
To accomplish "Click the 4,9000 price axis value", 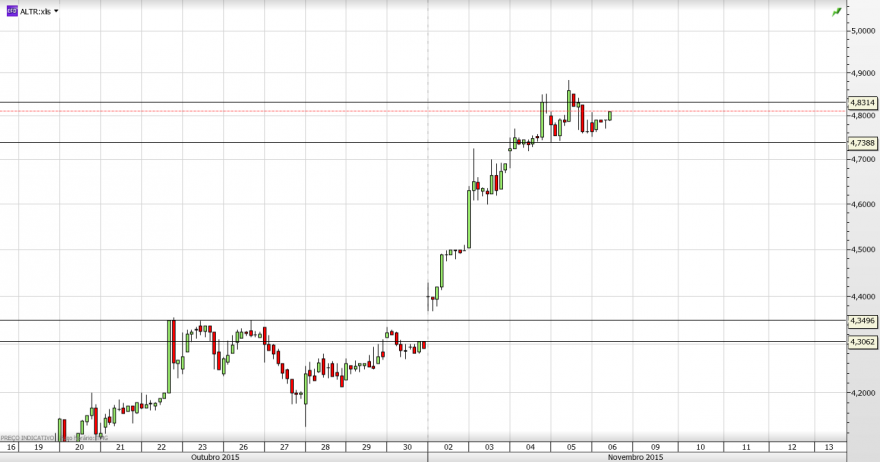I will pyautogui.click(x=864, y=73).
